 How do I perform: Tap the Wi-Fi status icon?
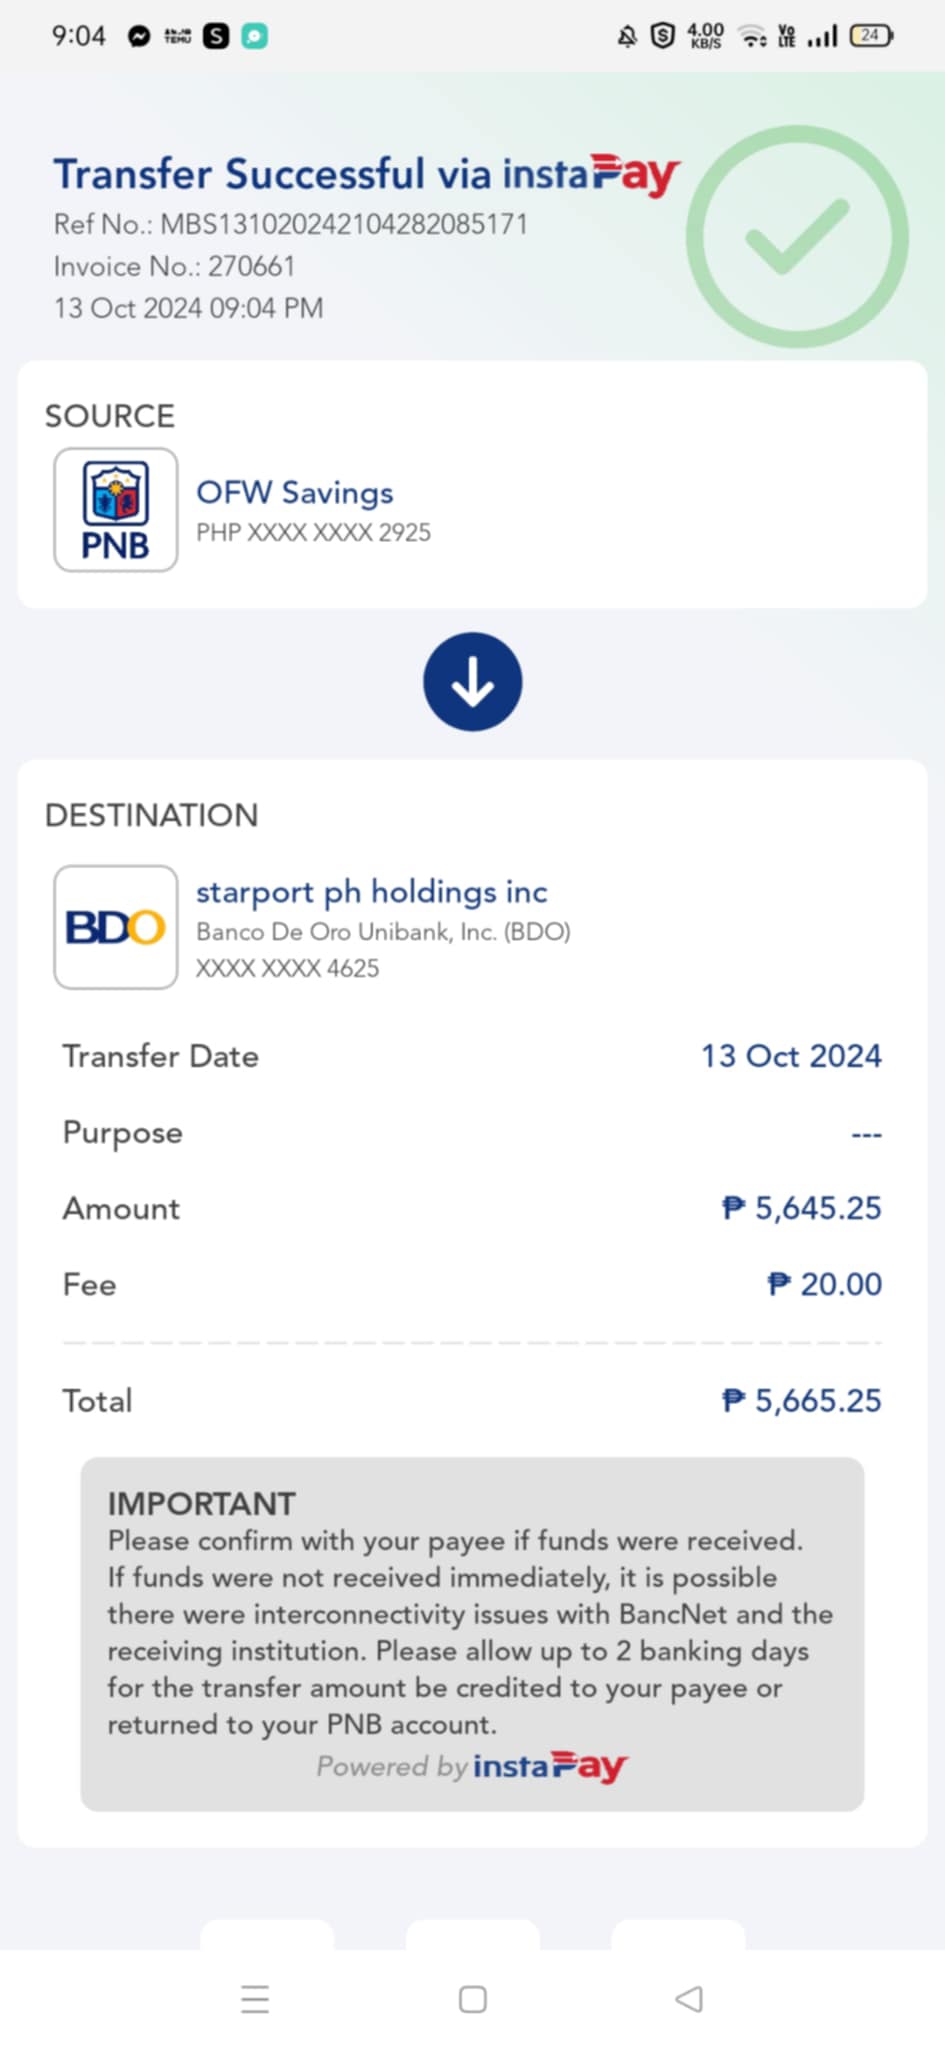coord(752,37)
